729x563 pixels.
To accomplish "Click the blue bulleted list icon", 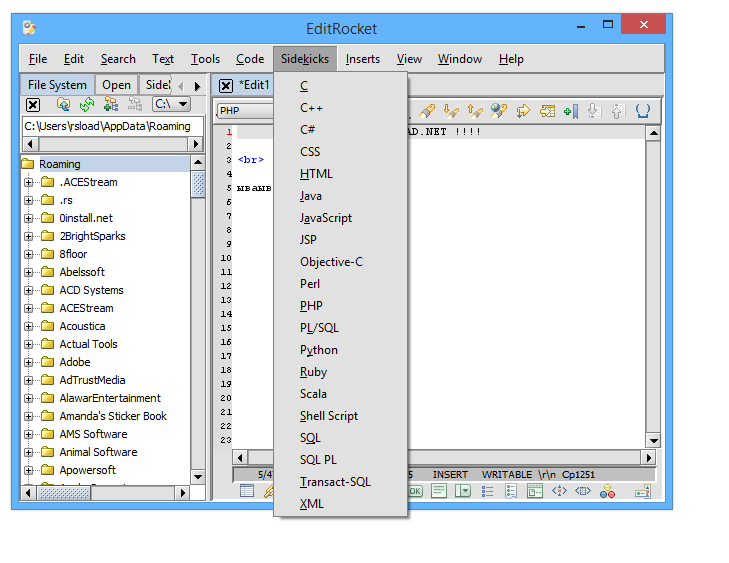I will coord(487,491).
